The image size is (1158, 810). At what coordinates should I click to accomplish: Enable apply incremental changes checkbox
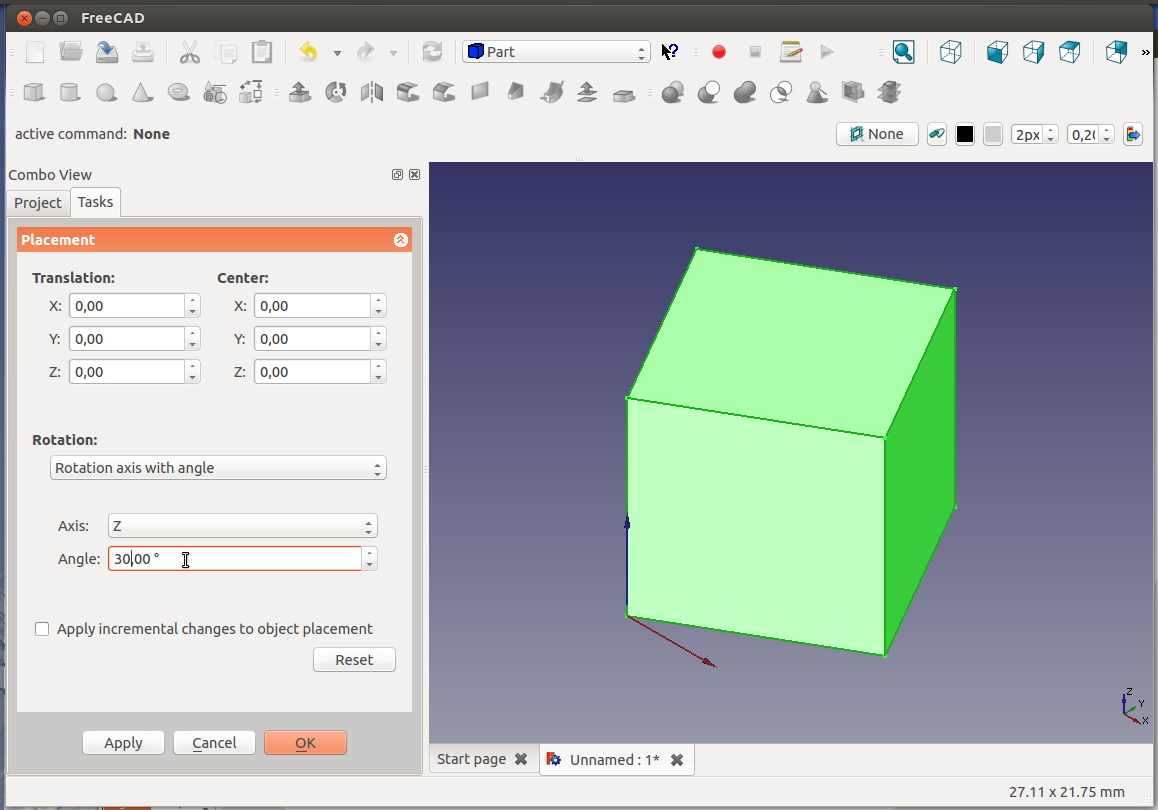coord(42,629)
